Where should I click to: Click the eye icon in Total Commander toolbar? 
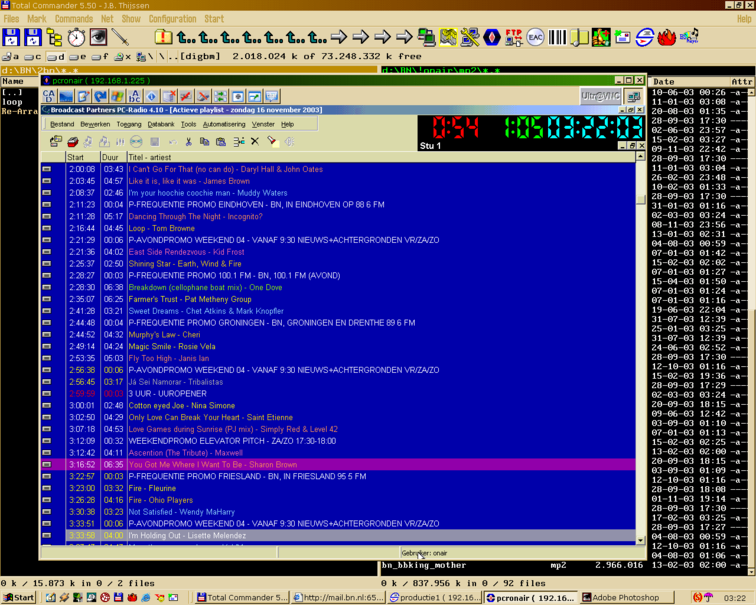coord(98,38)
